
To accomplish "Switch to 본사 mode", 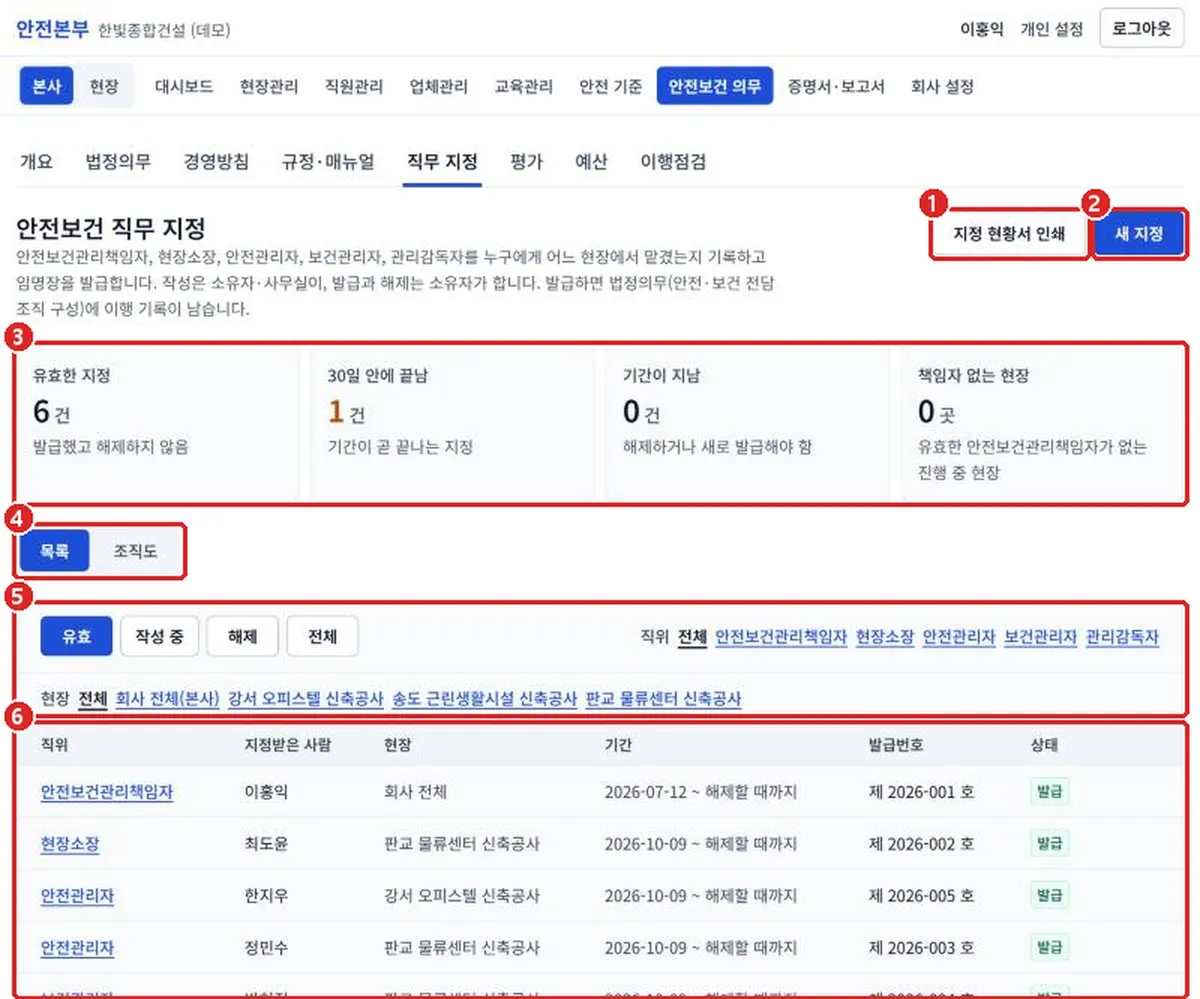I will pos(47,86).
